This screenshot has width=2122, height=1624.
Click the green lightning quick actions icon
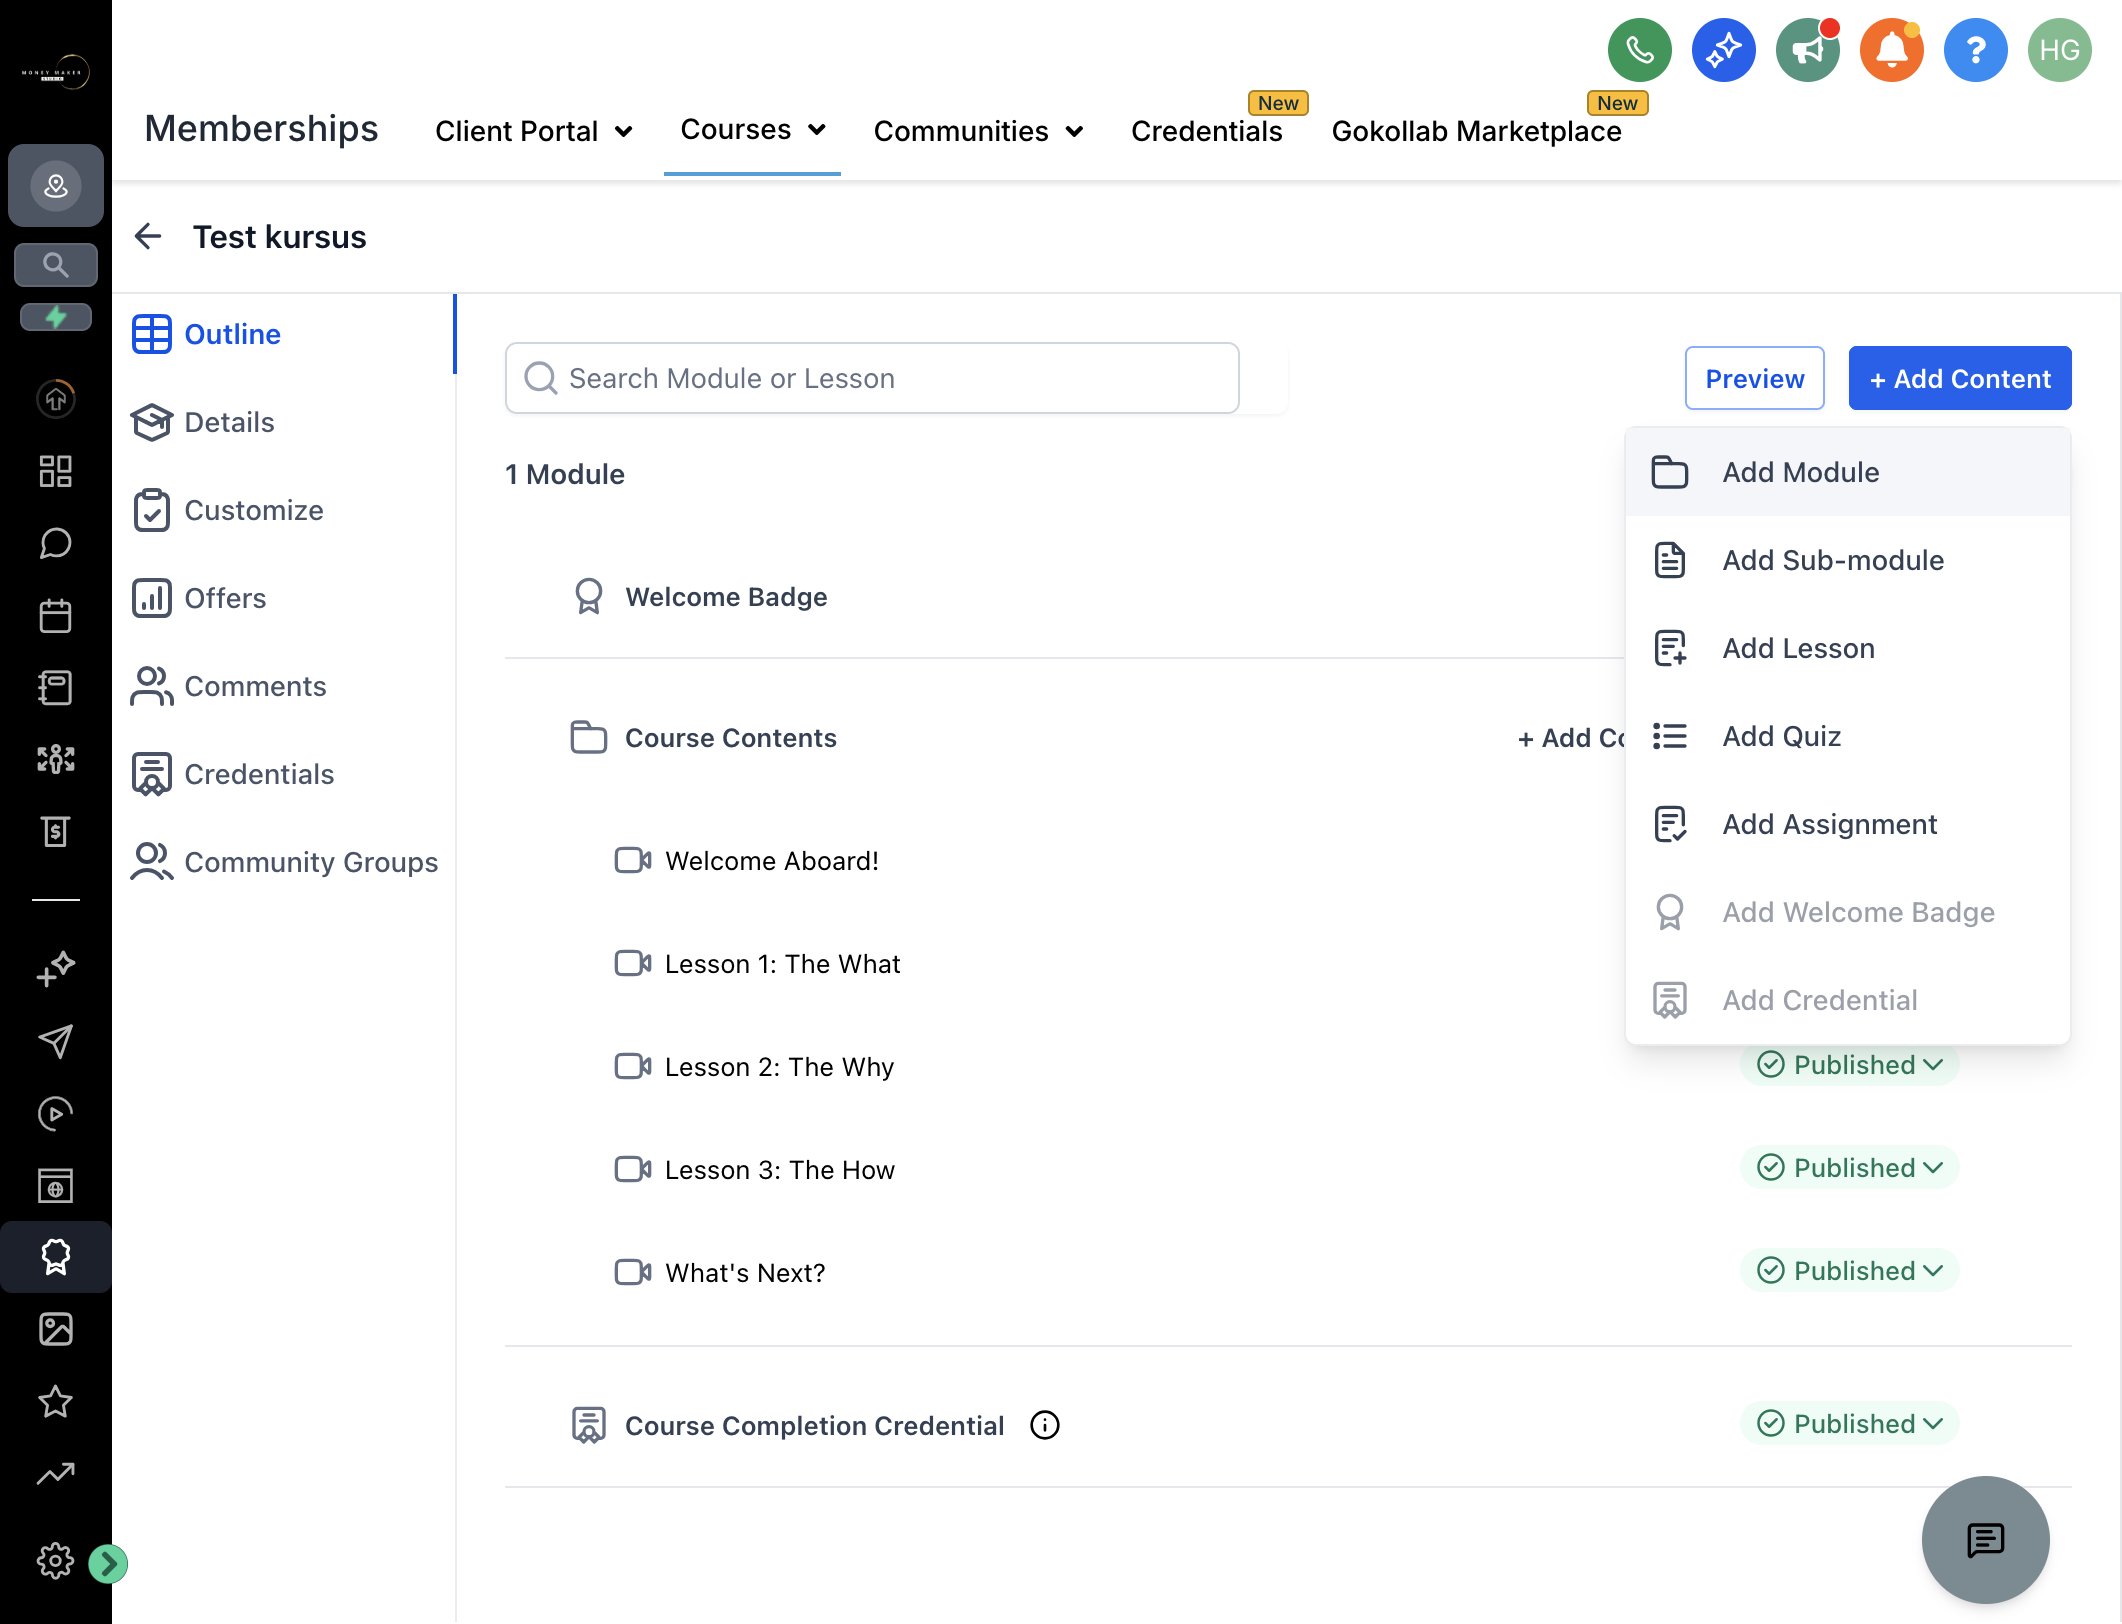56,317
